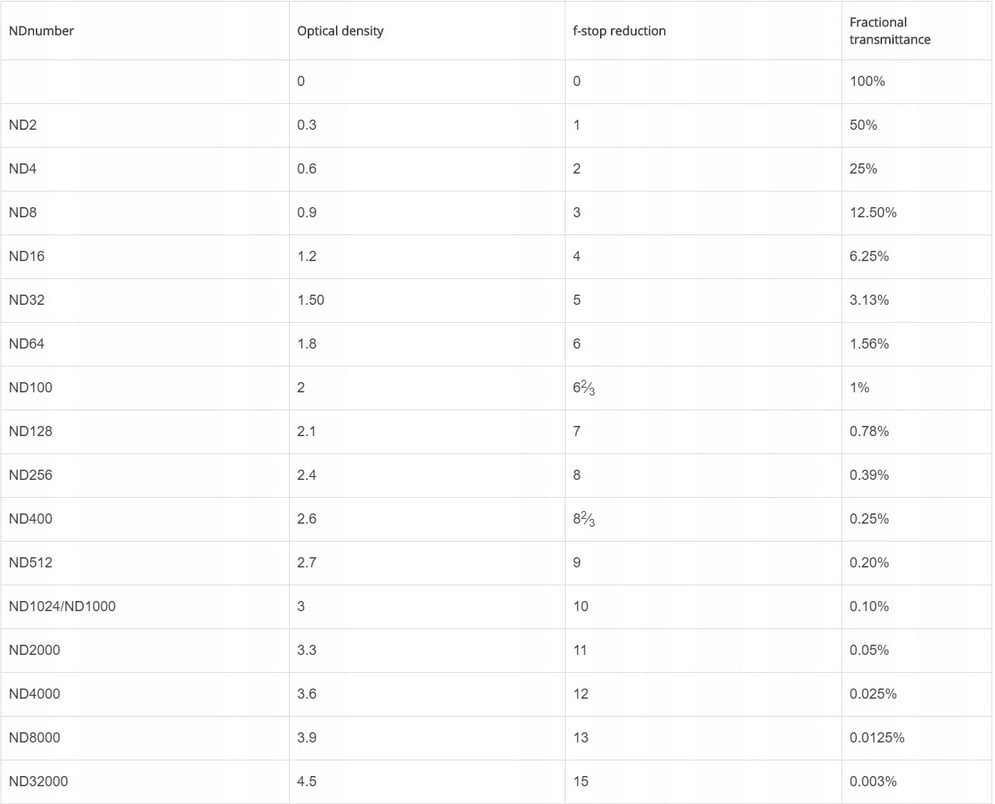Click the 0.025% transmittance cell
This screenshot has width=995, height=804.
click(x=873, y=694)
